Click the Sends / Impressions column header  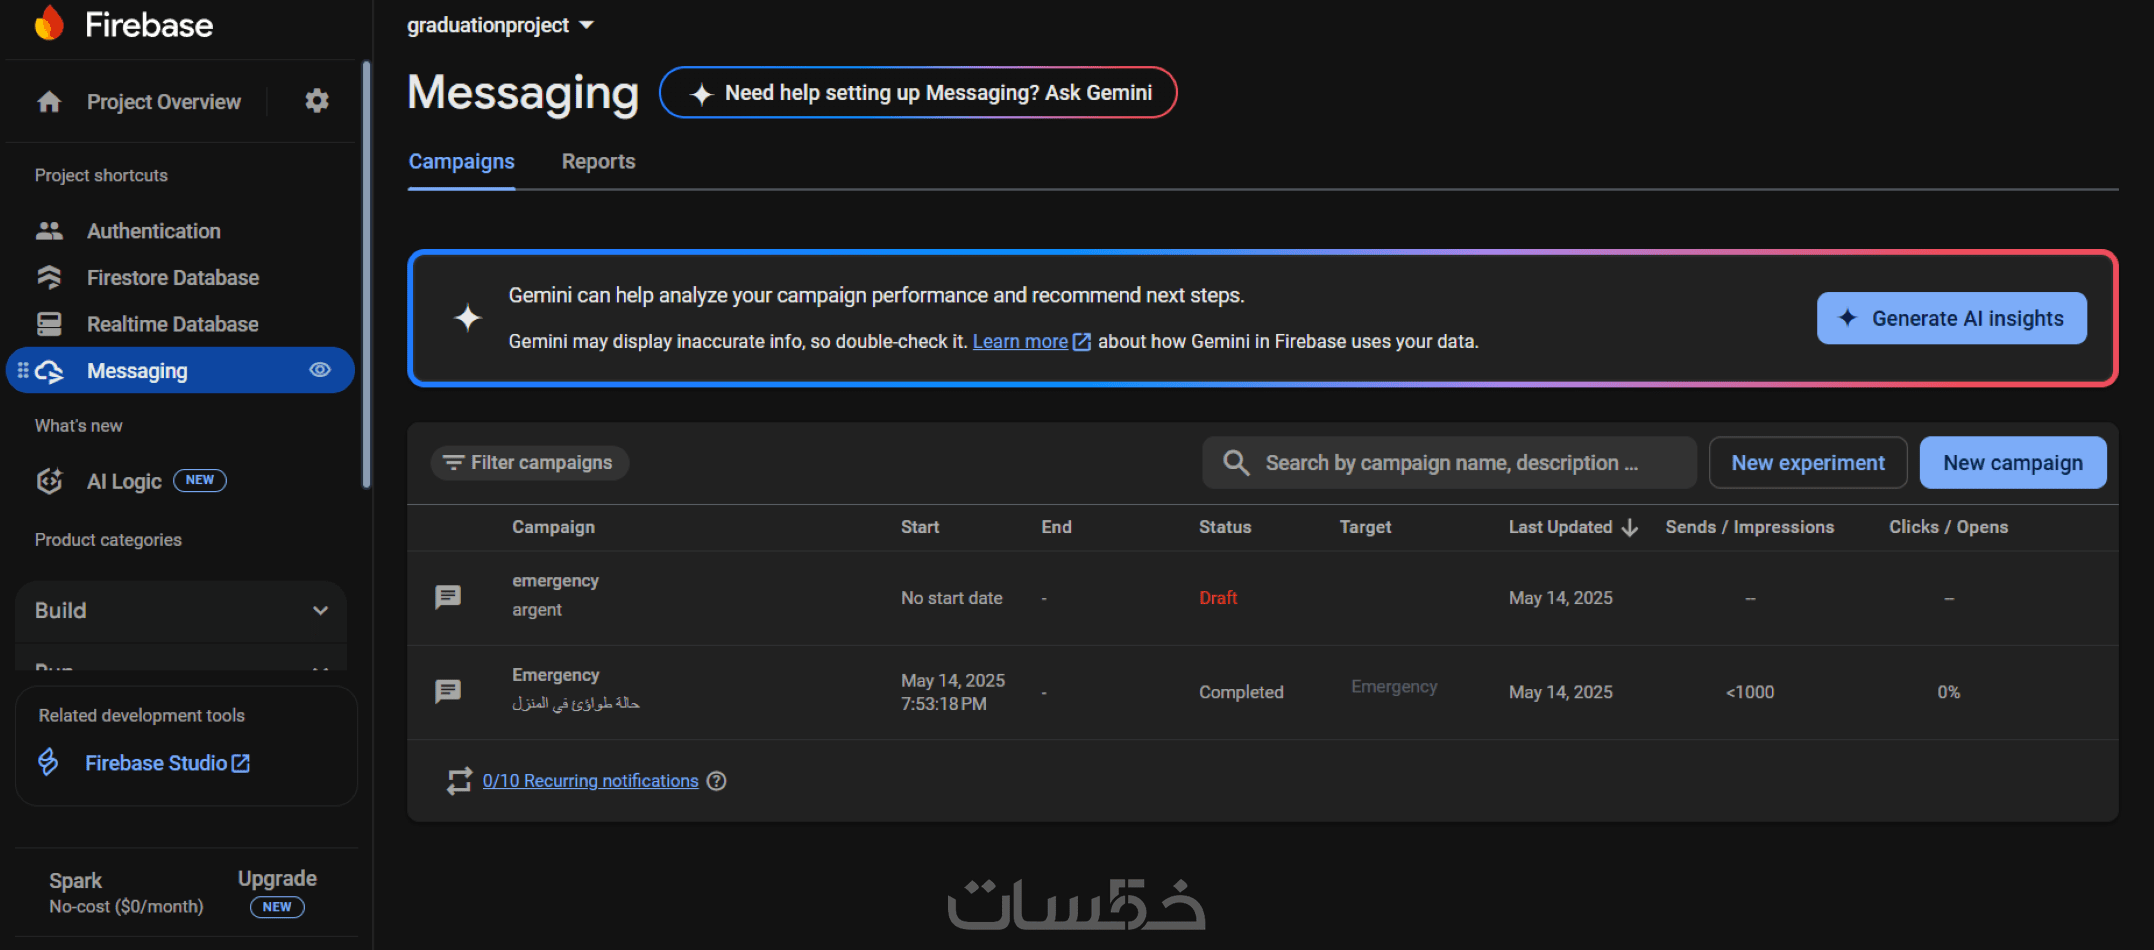pos(1749,527)
